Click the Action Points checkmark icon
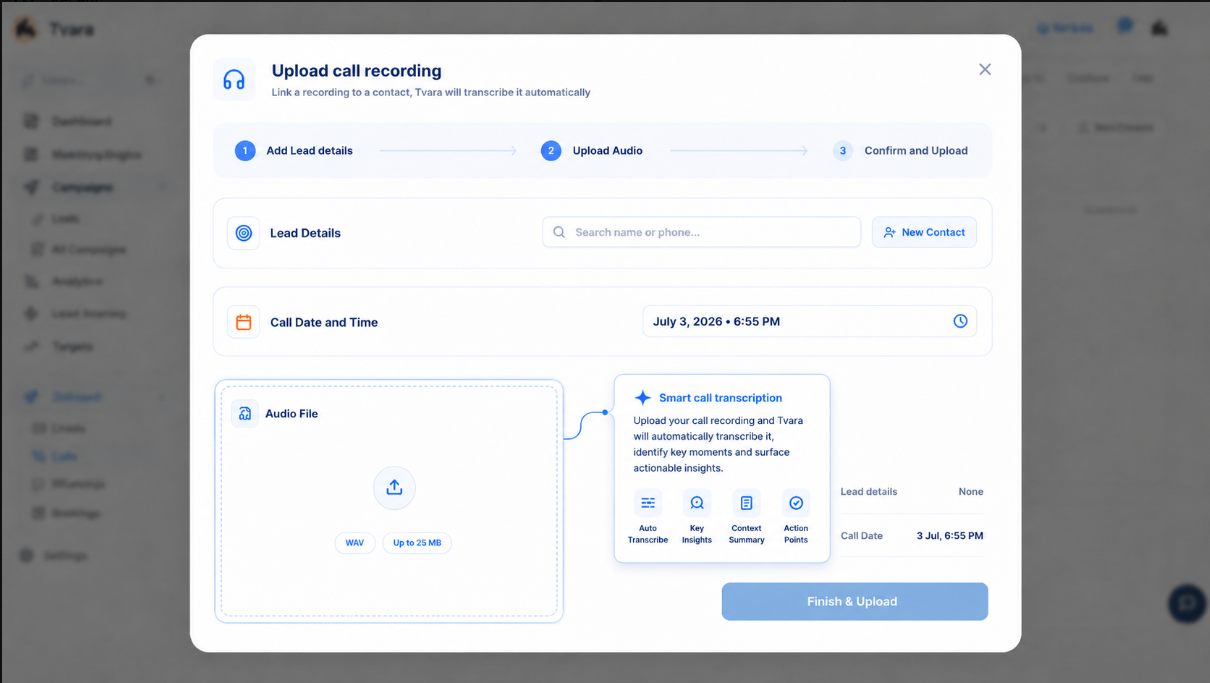1210x683 pixels. pyautogui.click(x=796, y=503)
